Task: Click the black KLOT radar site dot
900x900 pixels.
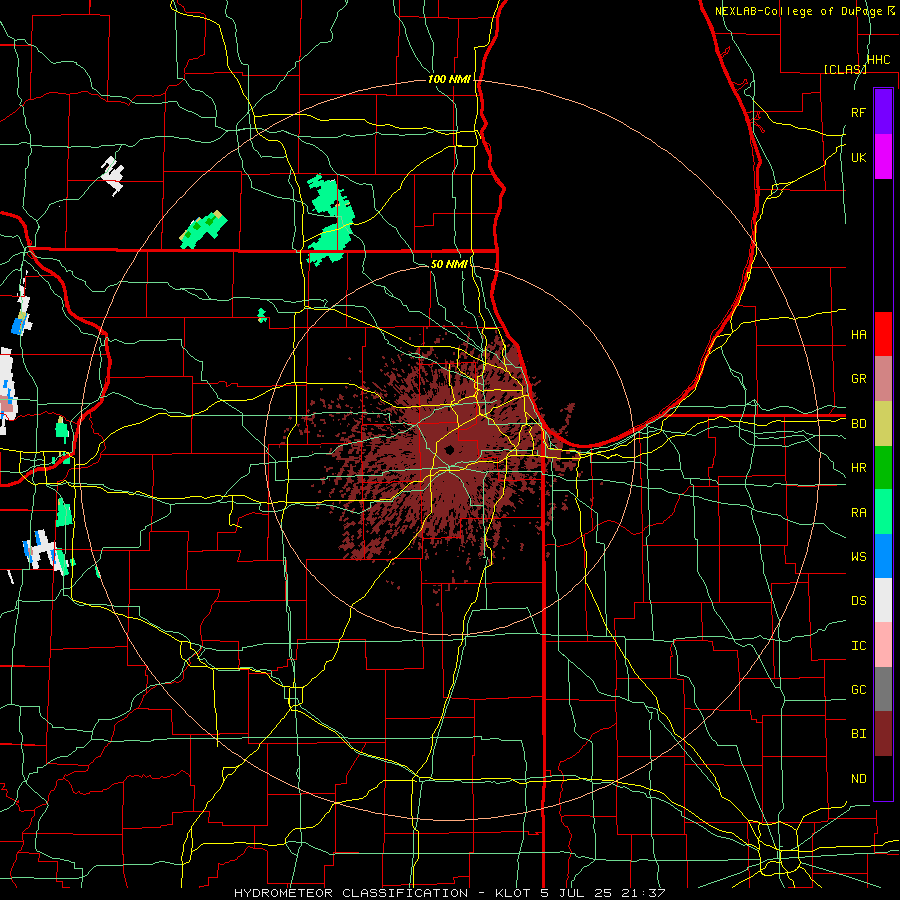Action: coord(449,450)
